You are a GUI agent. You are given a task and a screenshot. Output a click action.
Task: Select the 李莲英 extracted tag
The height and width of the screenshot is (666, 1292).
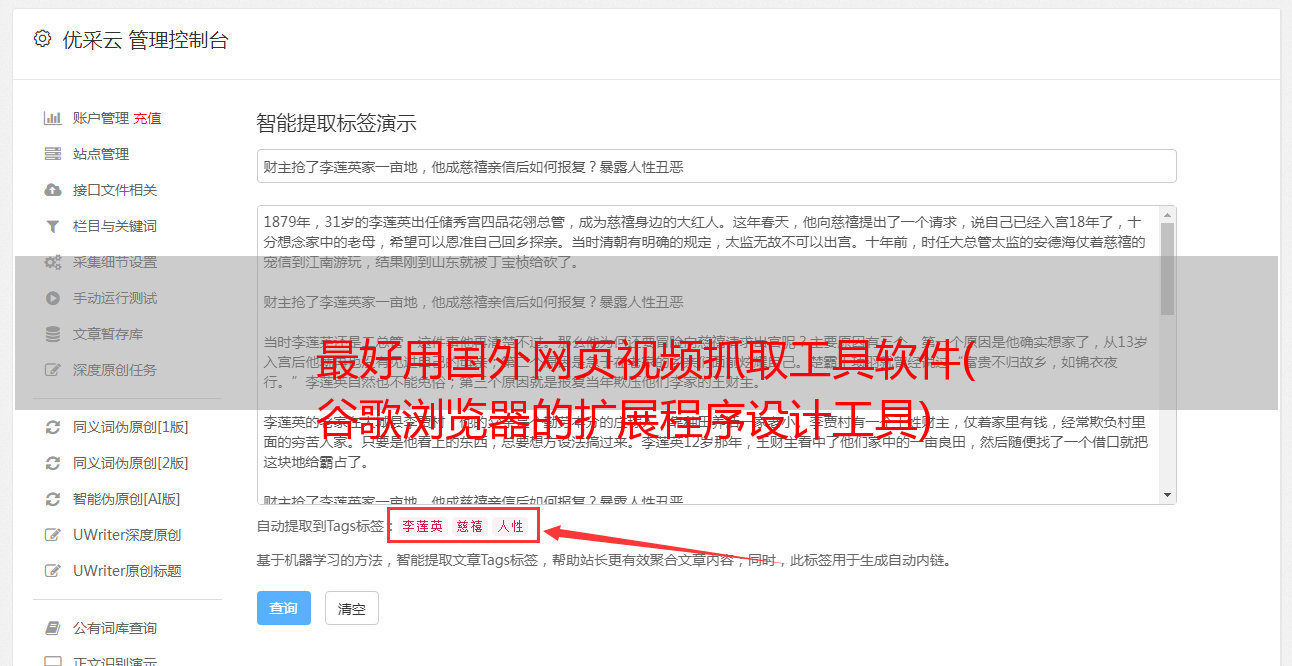click(x=423, y=526)
